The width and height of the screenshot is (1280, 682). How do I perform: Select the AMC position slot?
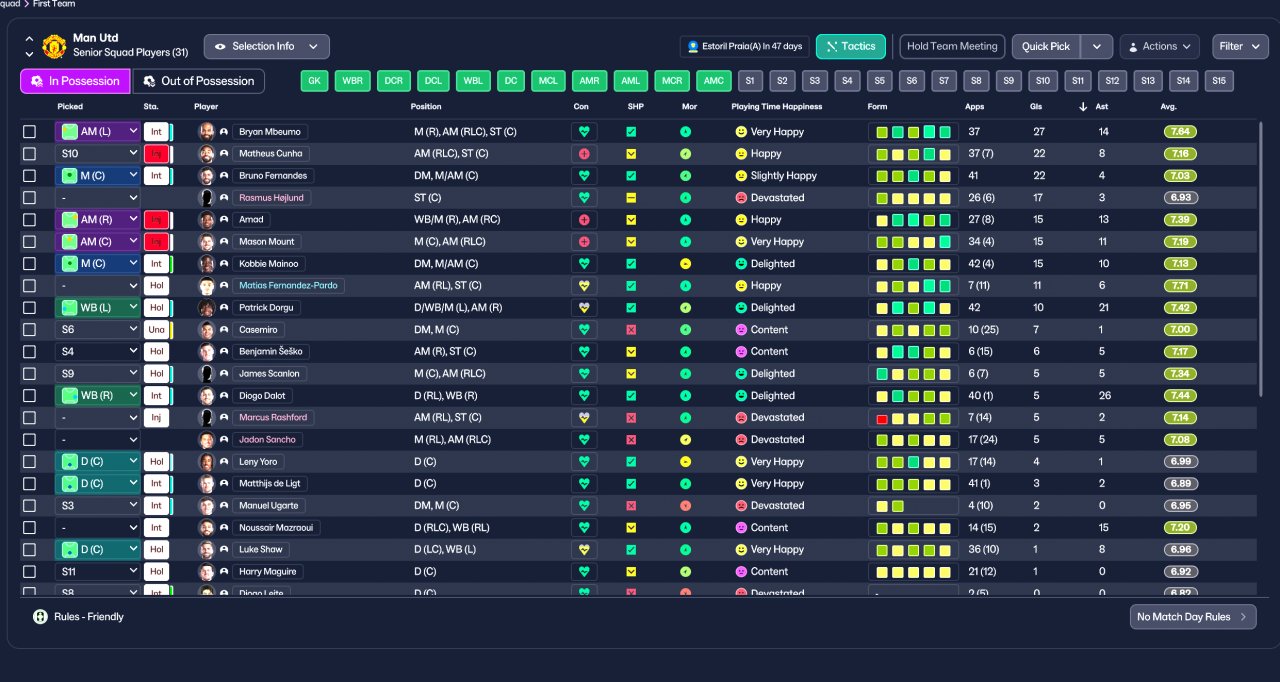pos(713,81)
